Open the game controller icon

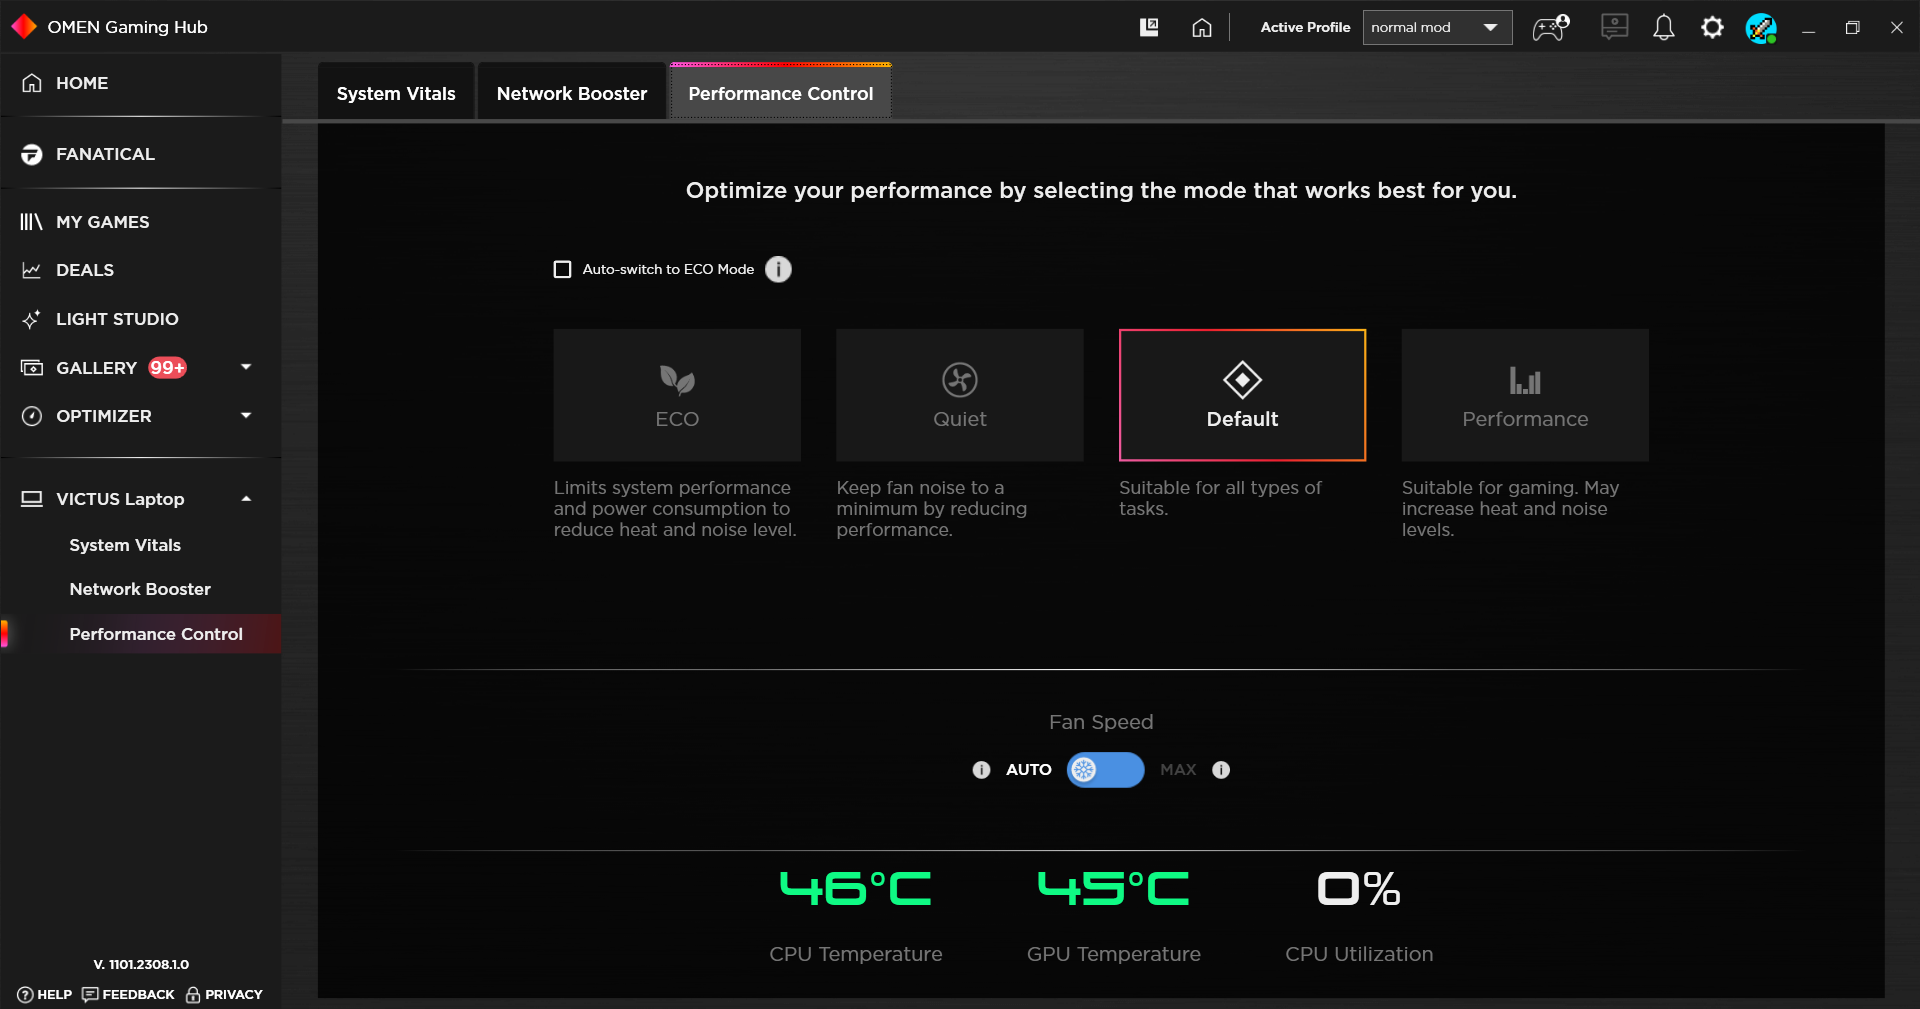[1551, 27]
